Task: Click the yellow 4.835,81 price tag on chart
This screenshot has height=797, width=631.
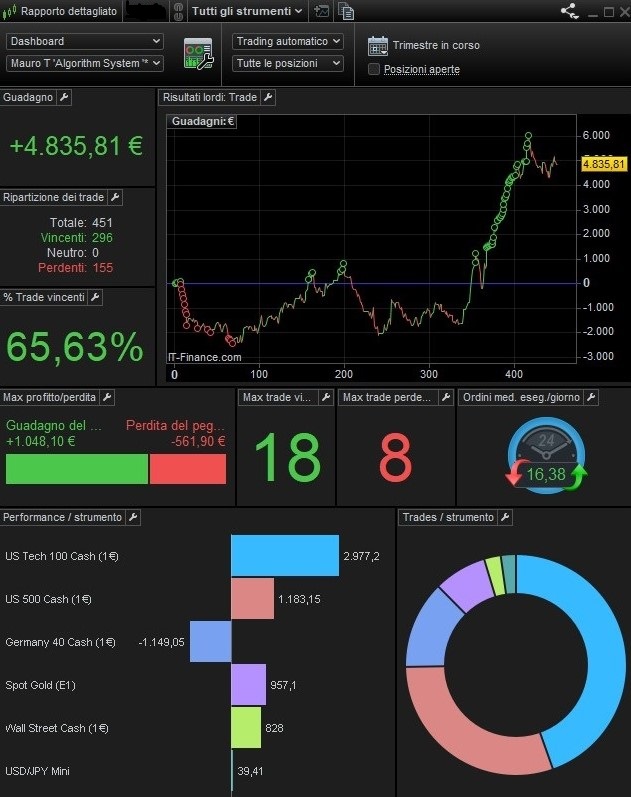Action: (x=604, y=164)
